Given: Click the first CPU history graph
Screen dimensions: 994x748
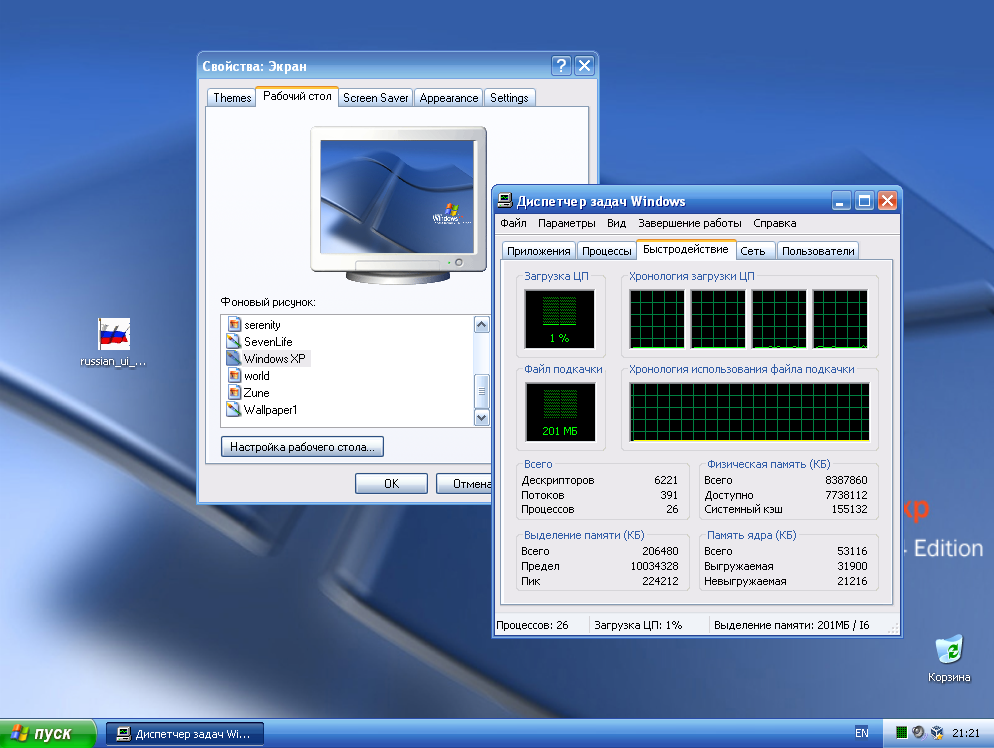Looking at the screenshot, I should pyautogui.click(x=657, y=319).
